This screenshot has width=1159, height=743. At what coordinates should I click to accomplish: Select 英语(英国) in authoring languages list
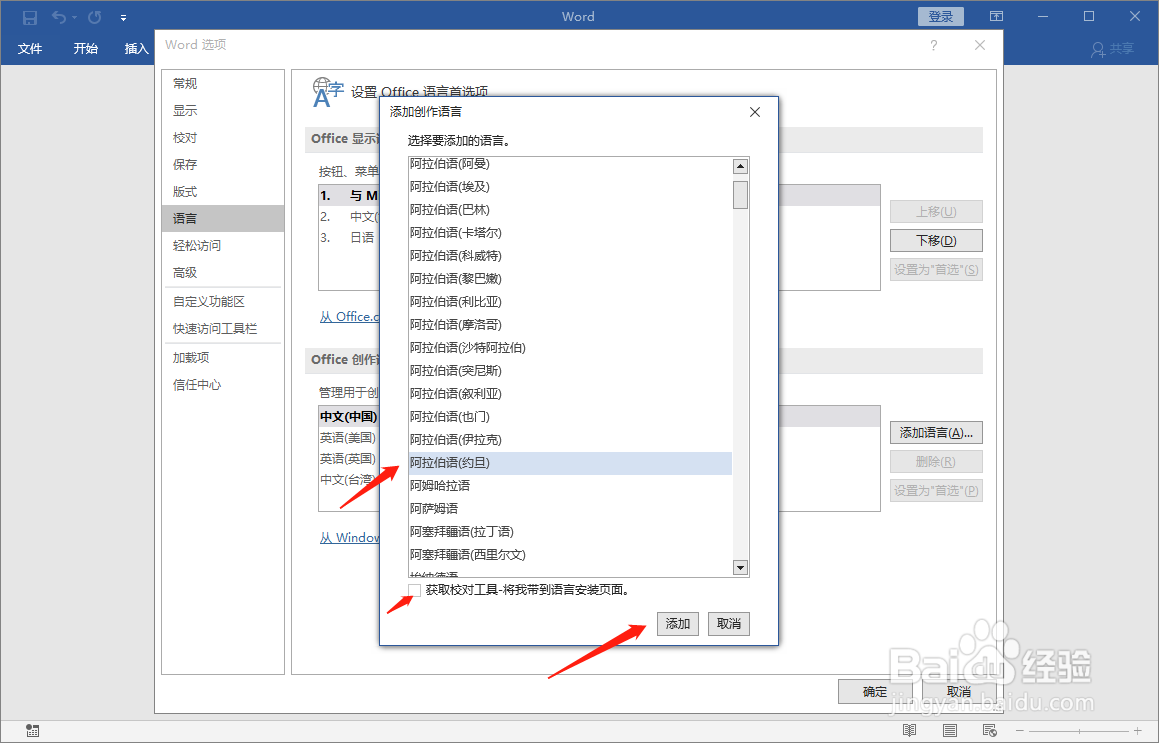348,458
